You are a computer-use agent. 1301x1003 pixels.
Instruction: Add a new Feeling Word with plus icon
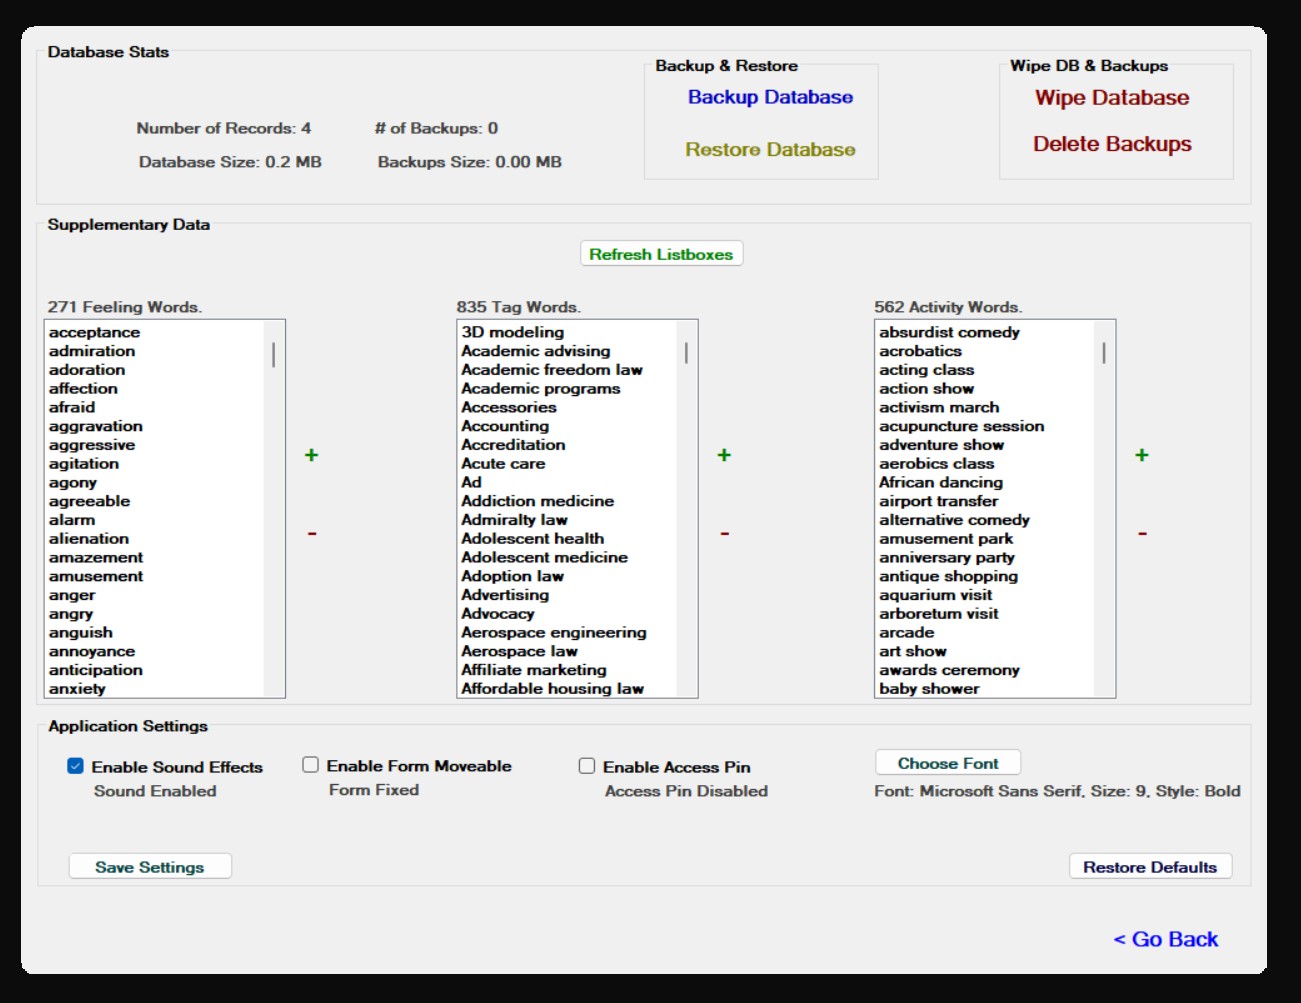point(311,455)
